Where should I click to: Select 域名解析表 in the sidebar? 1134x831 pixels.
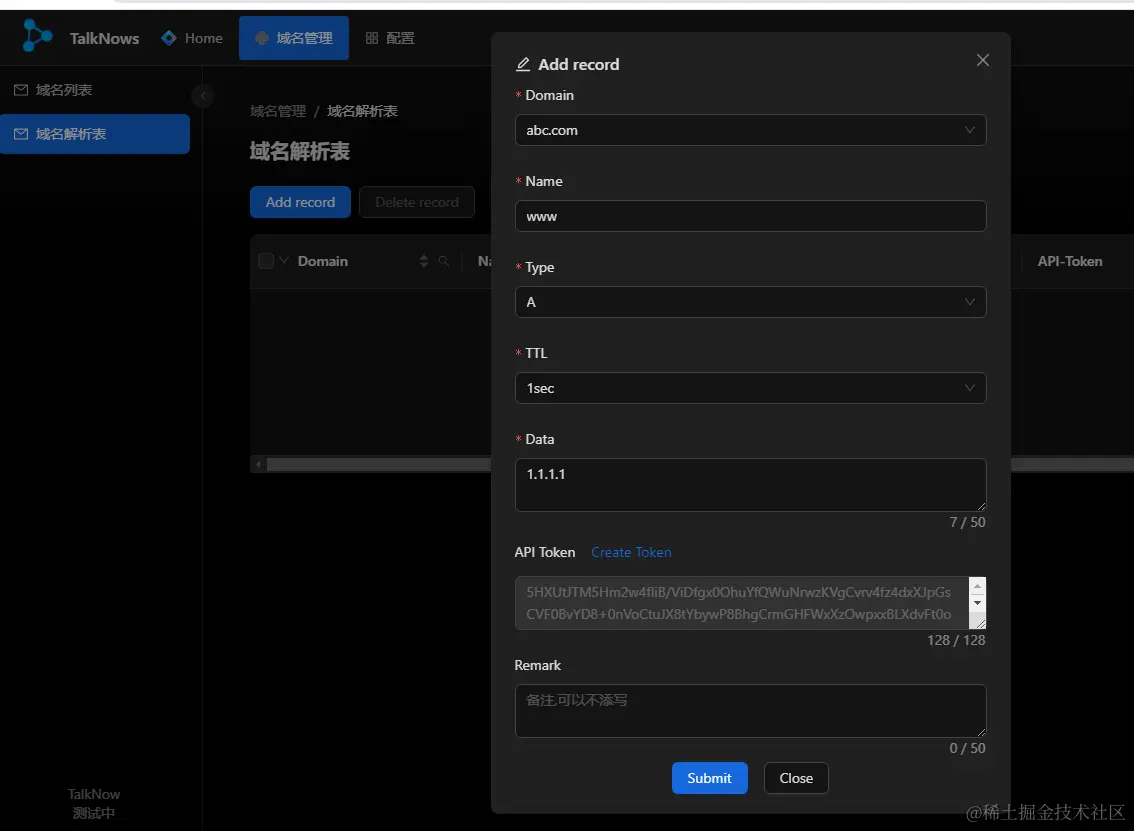(x=95, y=134)
